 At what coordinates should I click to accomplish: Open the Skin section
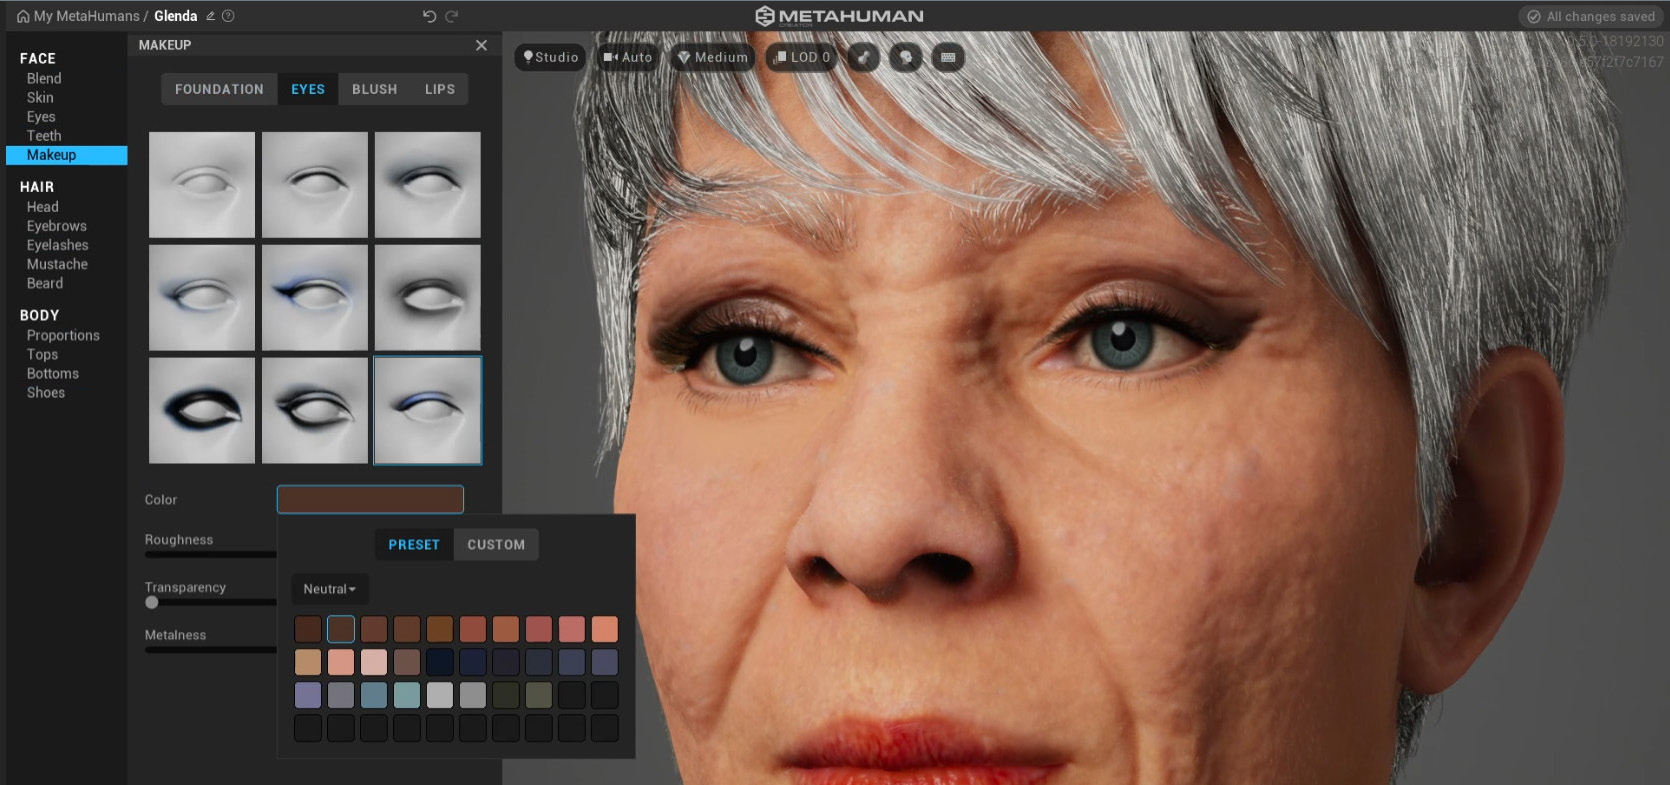(x=40, y=97)
